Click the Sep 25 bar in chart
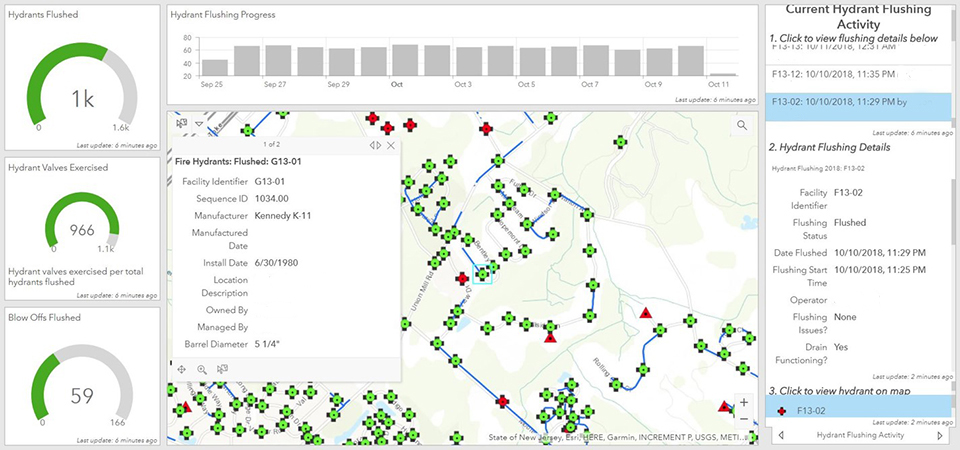 coord(215,68)
